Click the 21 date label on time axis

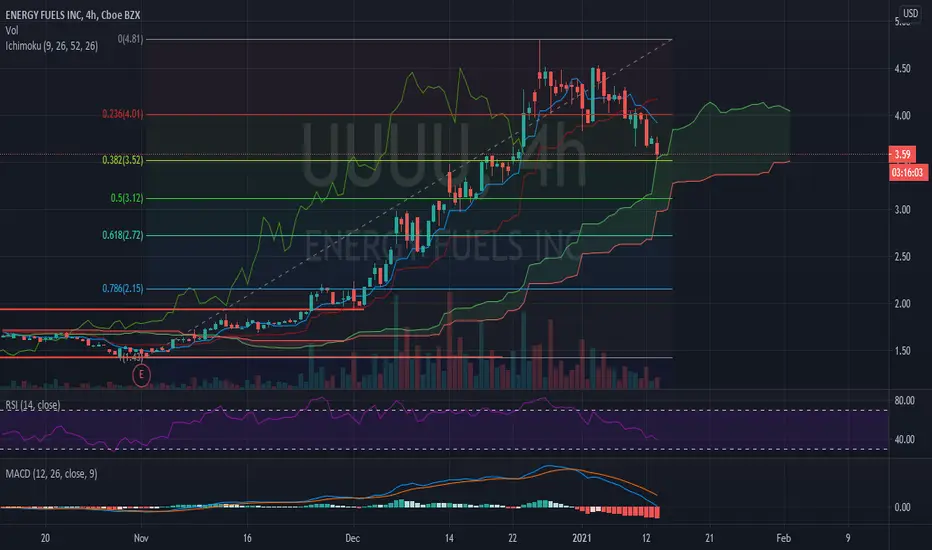709,538
